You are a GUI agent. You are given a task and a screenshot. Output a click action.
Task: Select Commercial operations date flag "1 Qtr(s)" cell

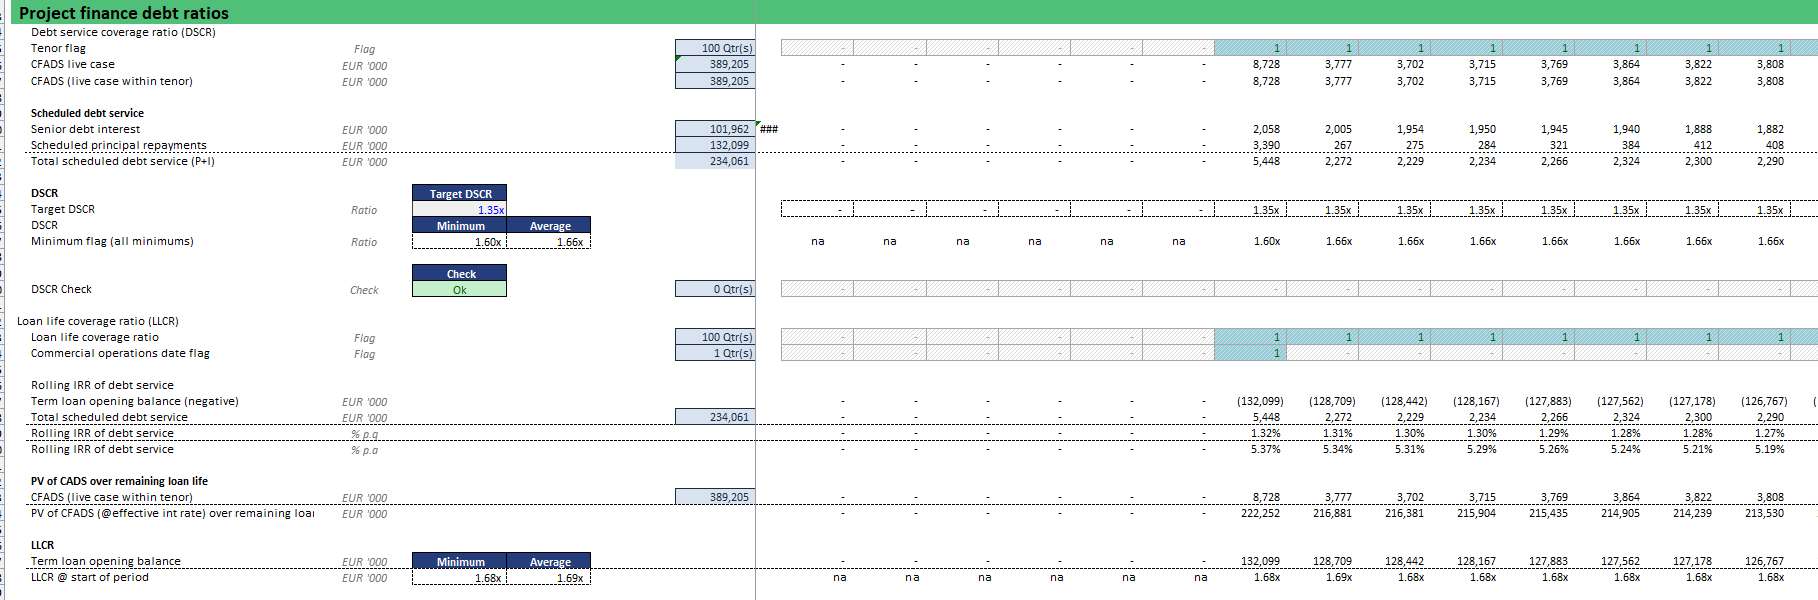715,353
